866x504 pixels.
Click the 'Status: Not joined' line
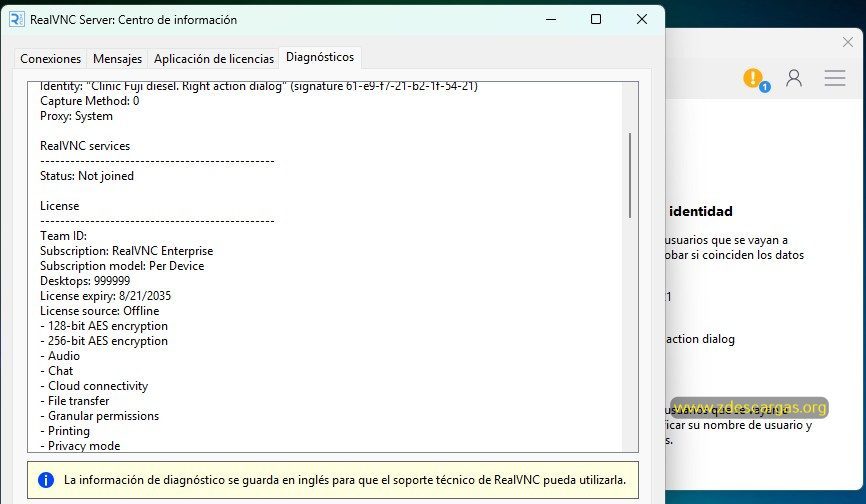87,176
